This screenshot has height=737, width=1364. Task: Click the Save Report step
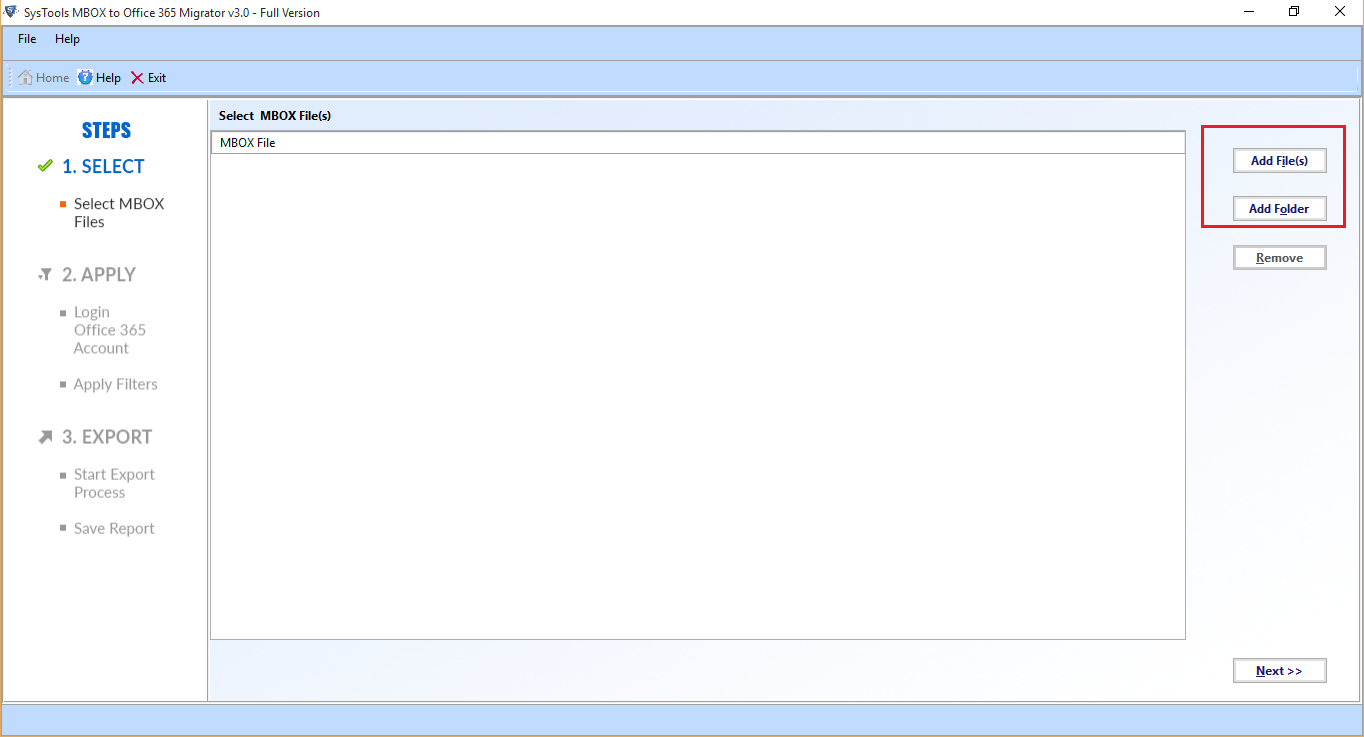pos(114,528)
